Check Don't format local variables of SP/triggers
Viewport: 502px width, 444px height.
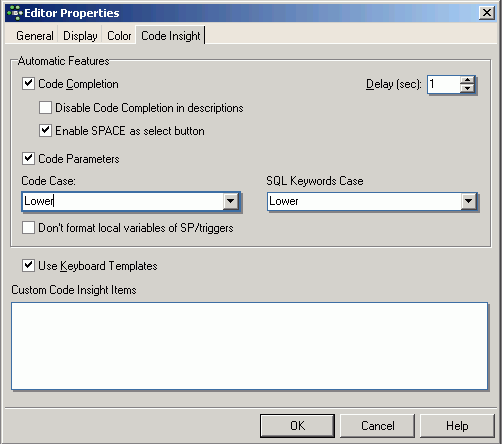[28, 228]
